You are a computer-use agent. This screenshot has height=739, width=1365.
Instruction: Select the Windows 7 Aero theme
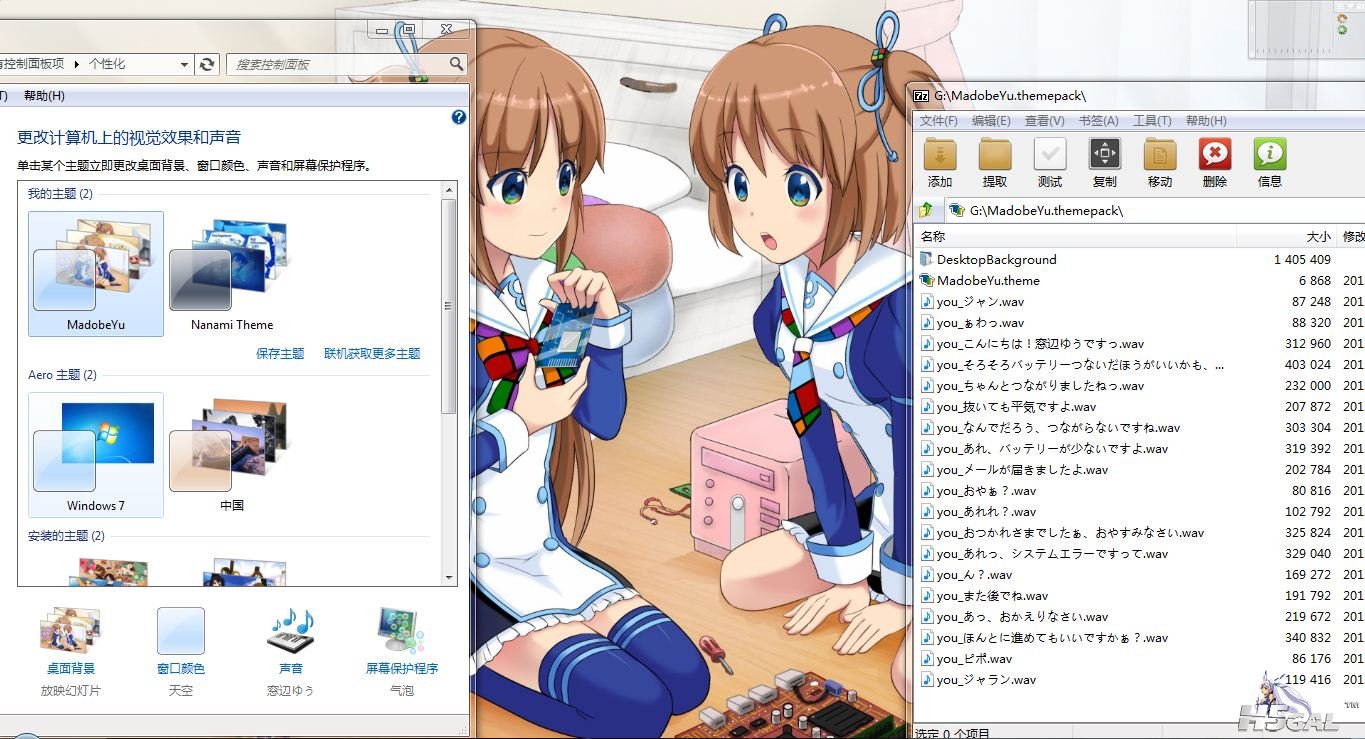(96, 455)
